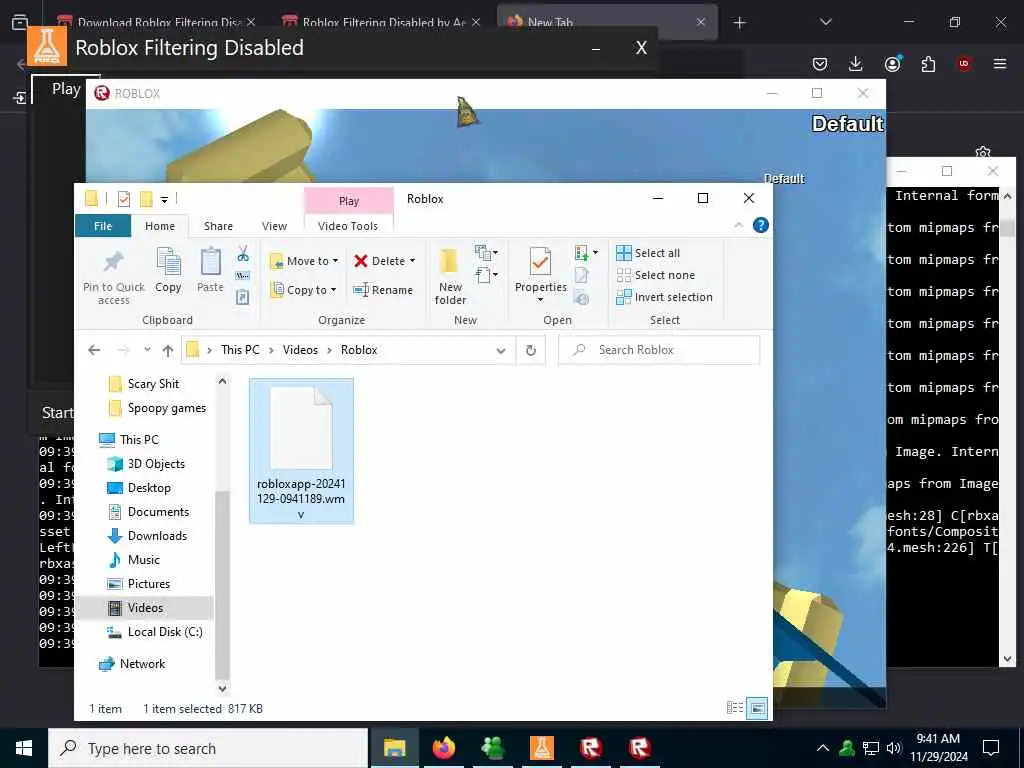Select the robloxapp-20241129 wmv file
The width and height of the screenshot is (1024, 768).
point(301,451)
